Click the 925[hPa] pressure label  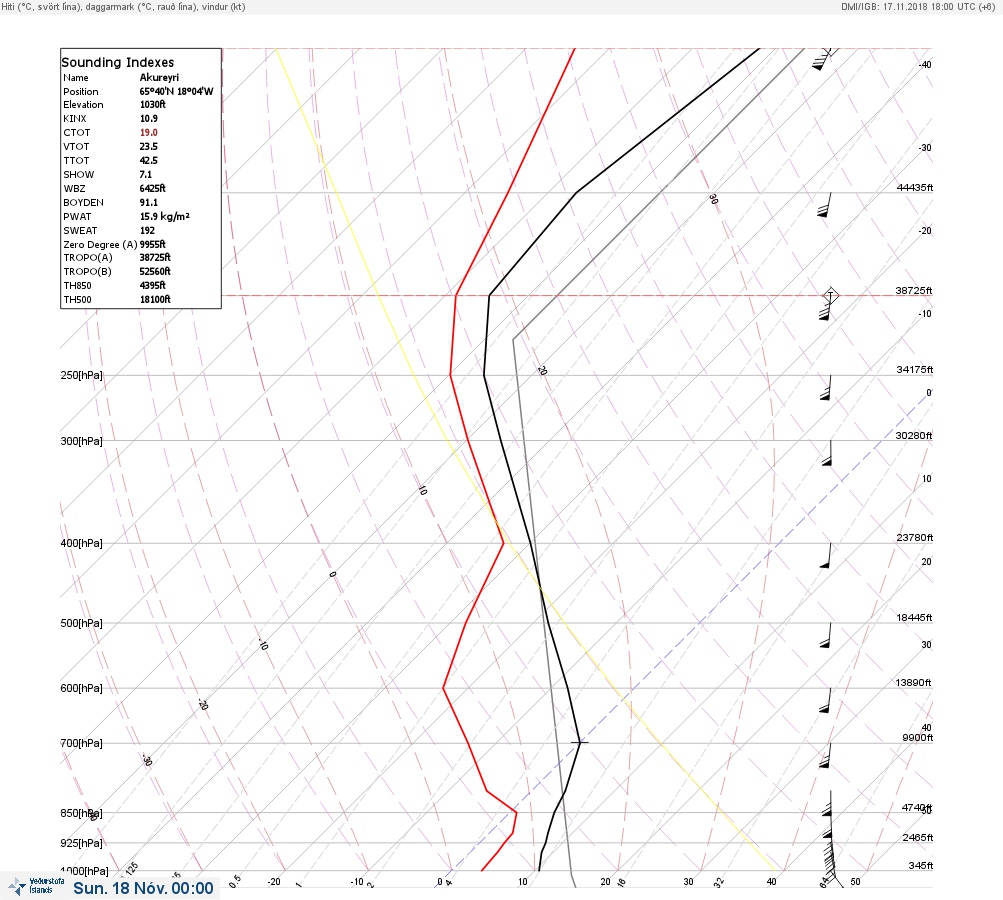point(81,843)
